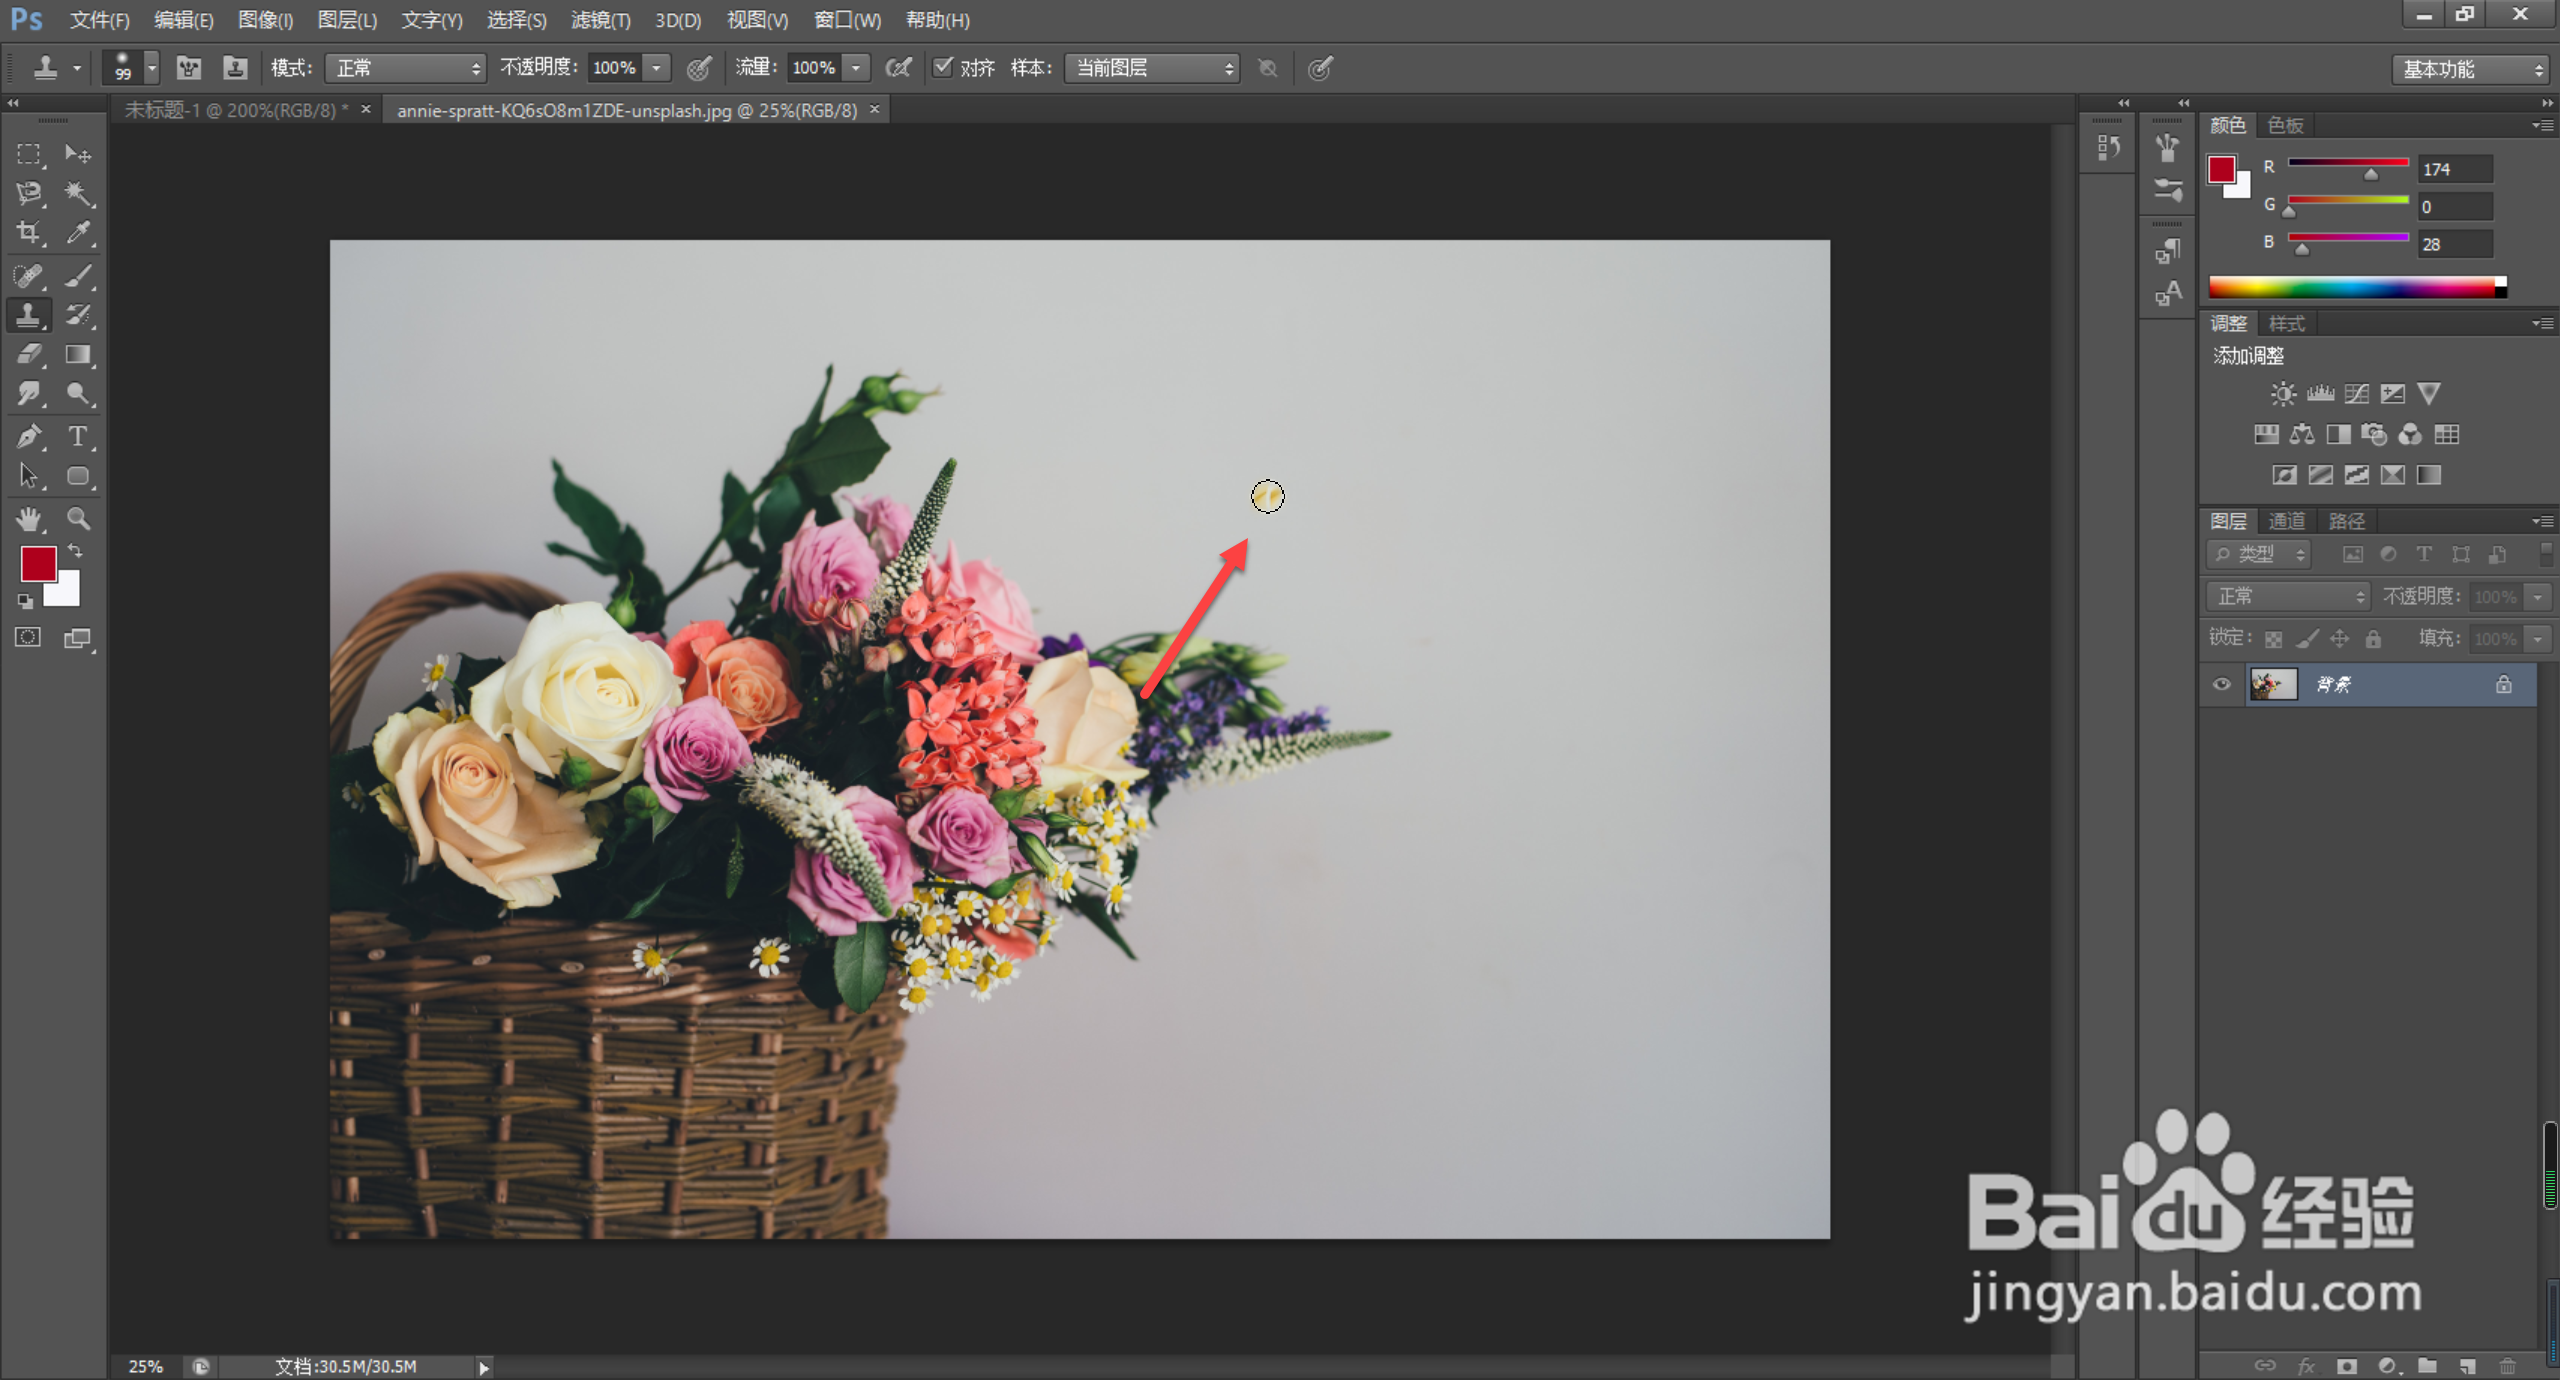
Task: Click the foreground red color swatch
Action: [38, 564]
